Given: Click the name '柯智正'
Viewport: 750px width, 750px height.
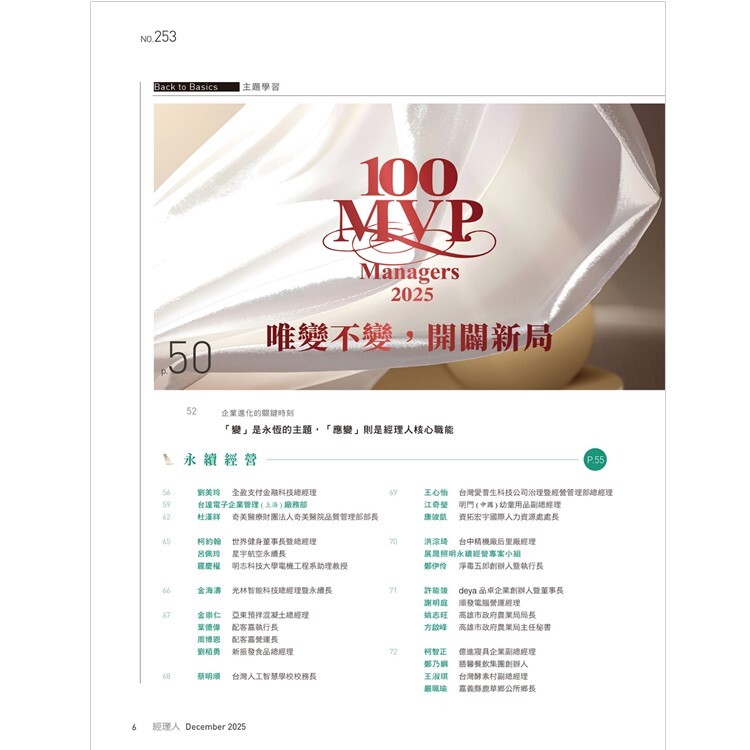Looking at the screenshot, I should 435,652.
